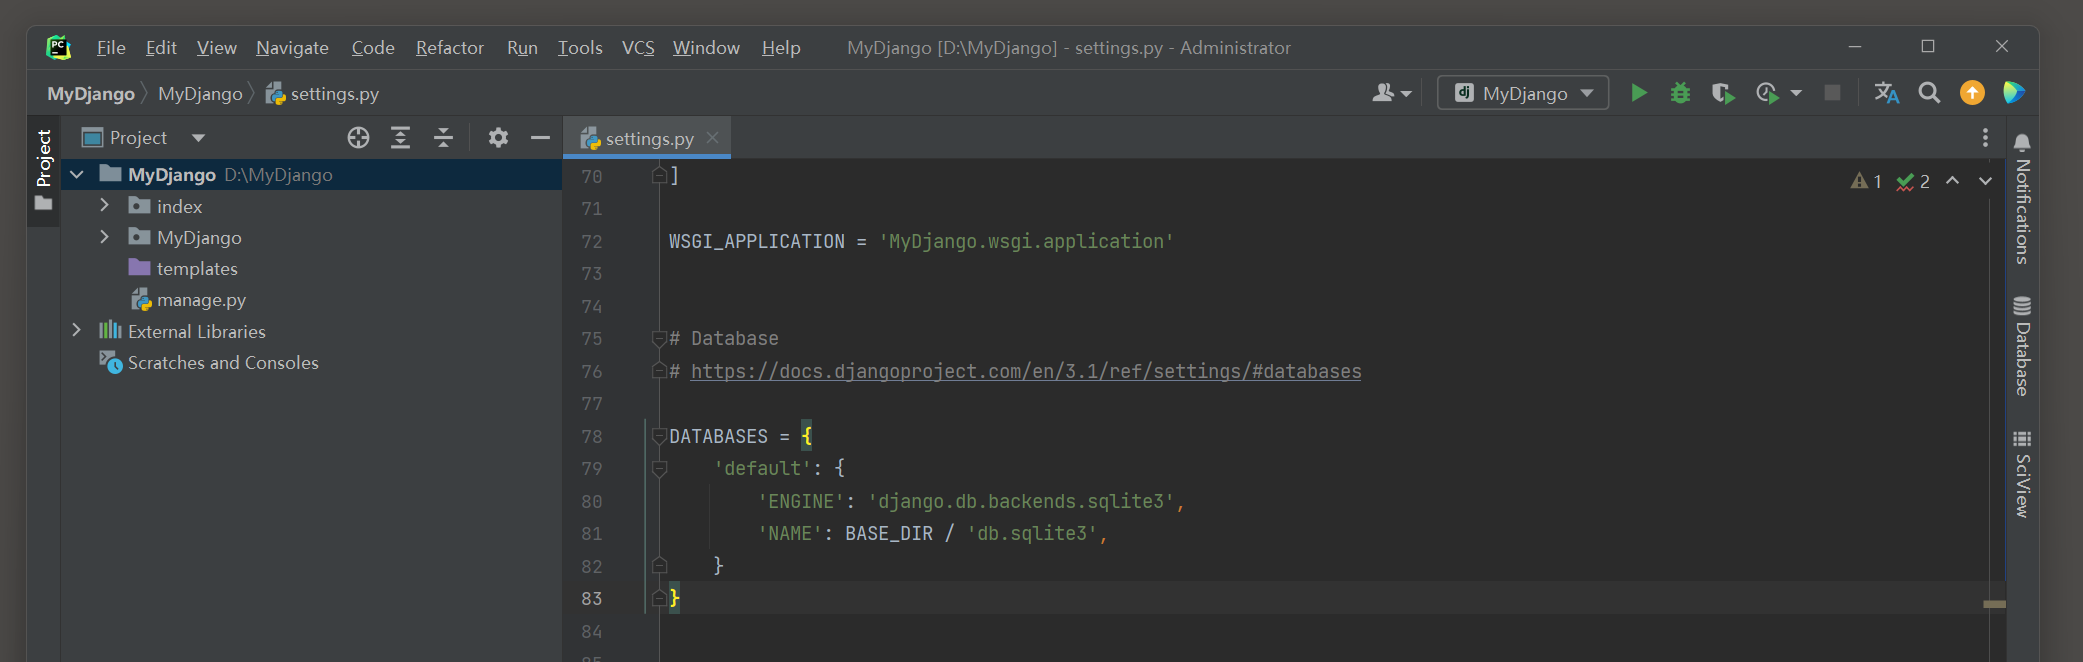Image resolution: width=2083 pixels, height=662 pixels.
Task: Fold the 'default' dict at line 79
Action: coord(659,468)
